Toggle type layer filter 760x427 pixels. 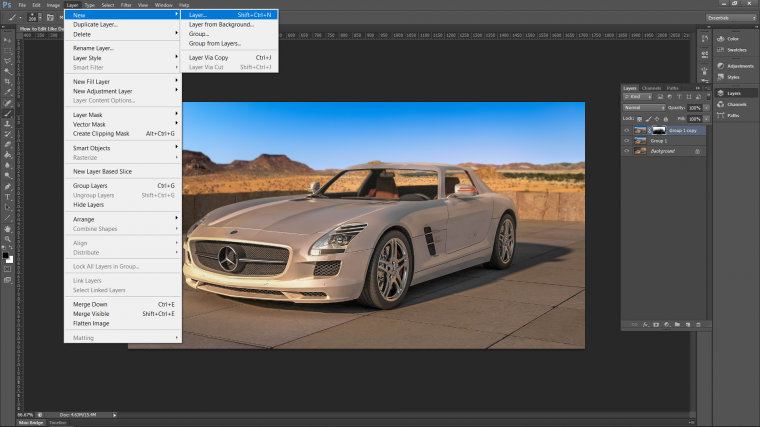pyautogui.click(x=679, y=97)
